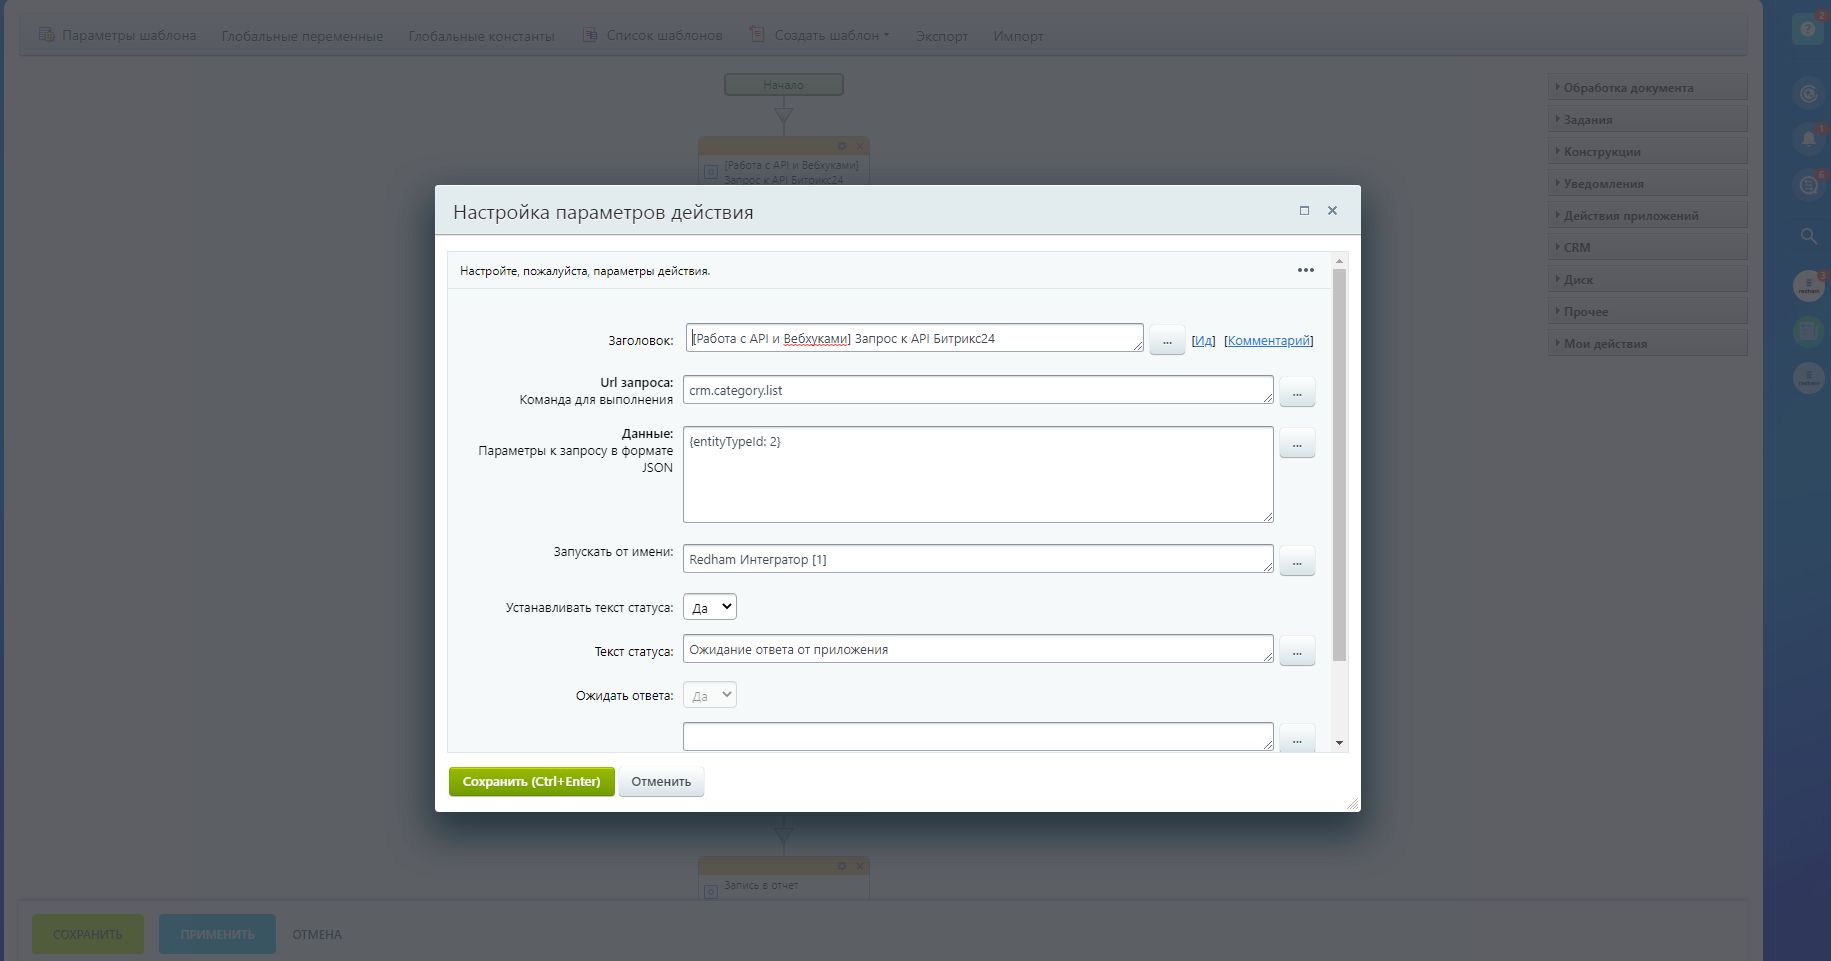1831x961 pixels.
Task: Open value picker next to Url запроса field
Action: [1296, 393]
